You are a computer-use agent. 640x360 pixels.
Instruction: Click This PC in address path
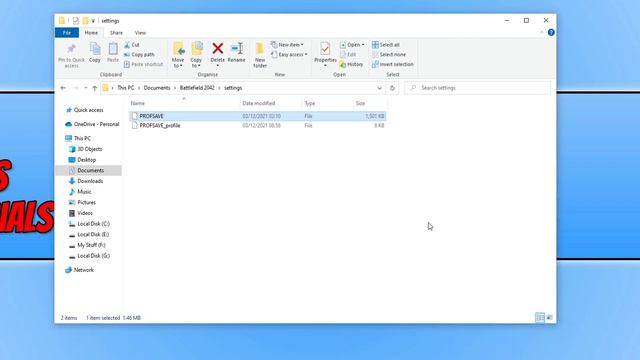pyautogui.click(x=125, y=88)
